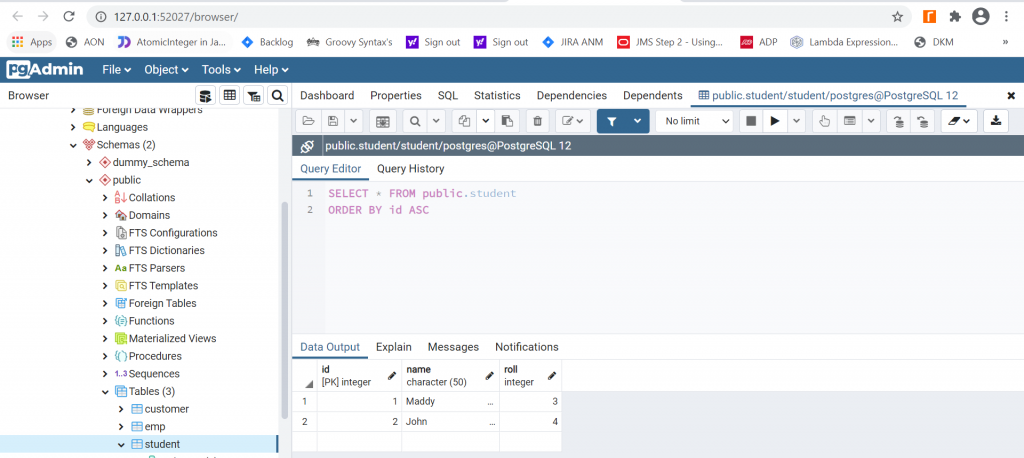Open the Clear eraser dropdown
Image resolution: width=1024 pixels, height=458 pixels.
959,121
